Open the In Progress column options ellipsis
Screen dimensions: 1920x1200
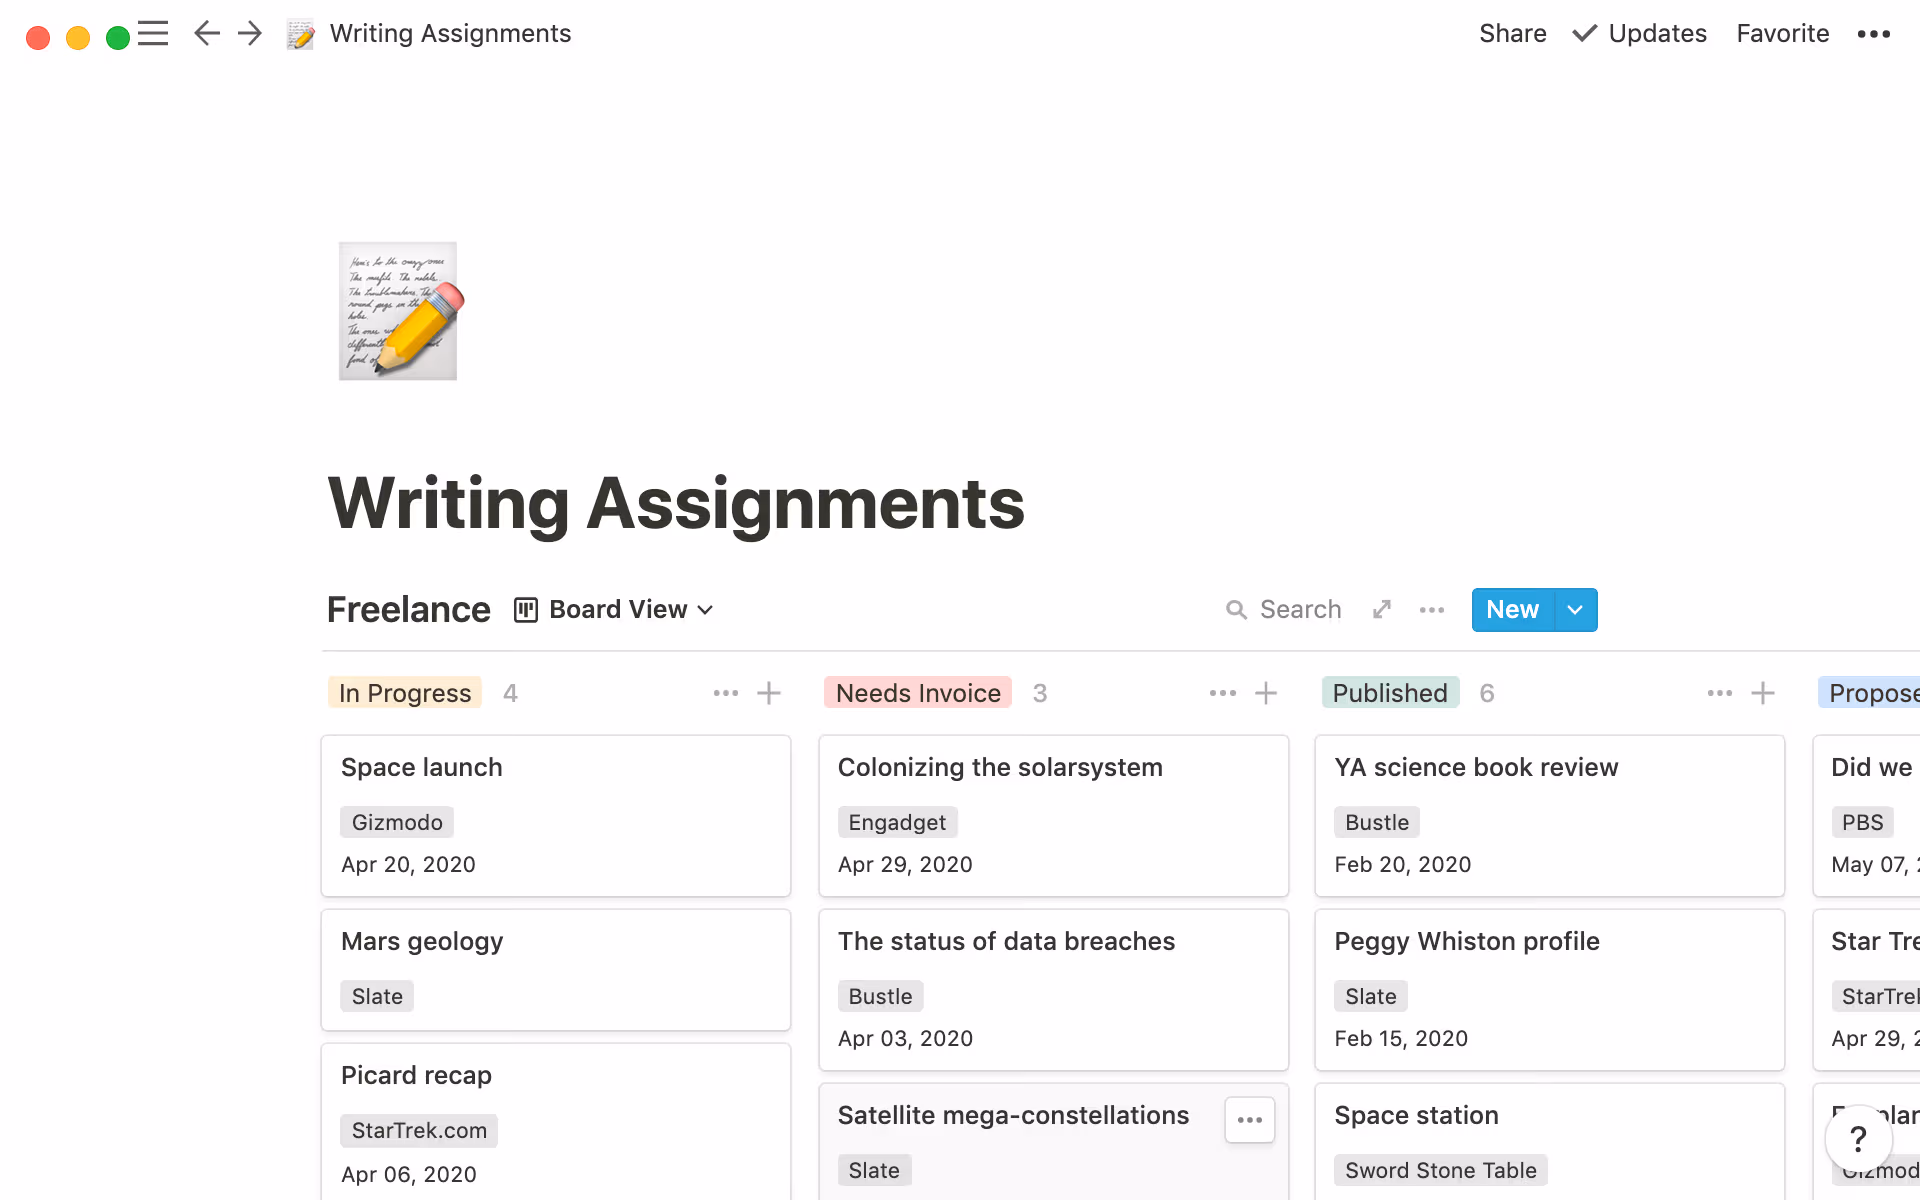pos(725,692)
